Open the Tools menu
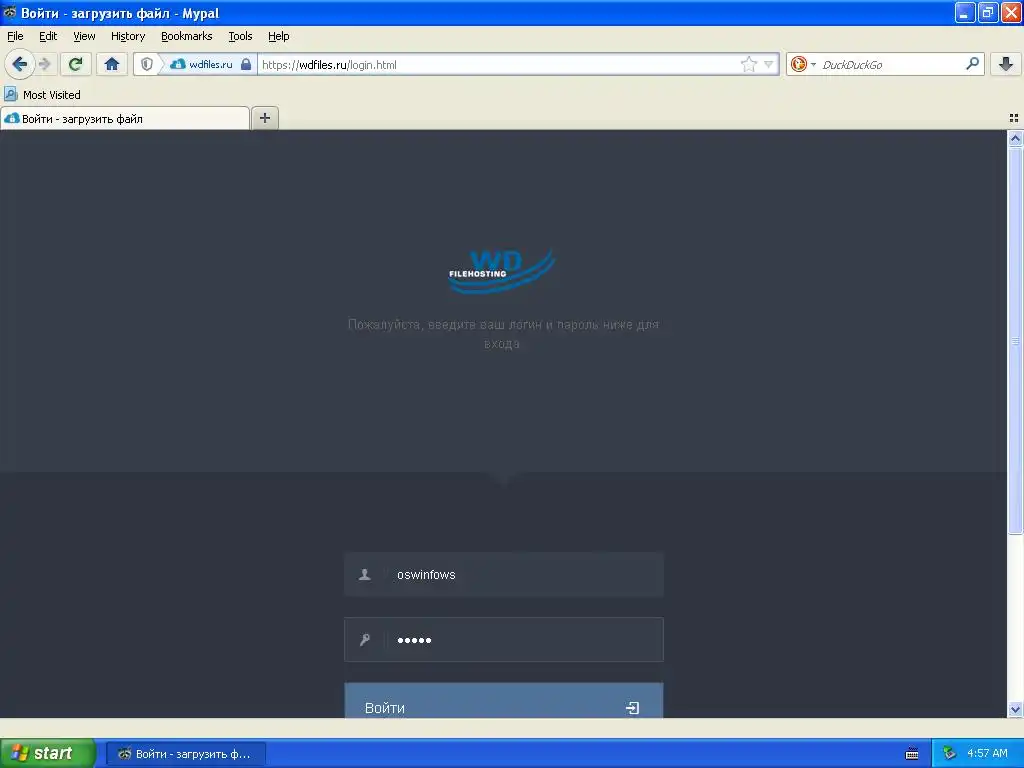 pos(240,36)
